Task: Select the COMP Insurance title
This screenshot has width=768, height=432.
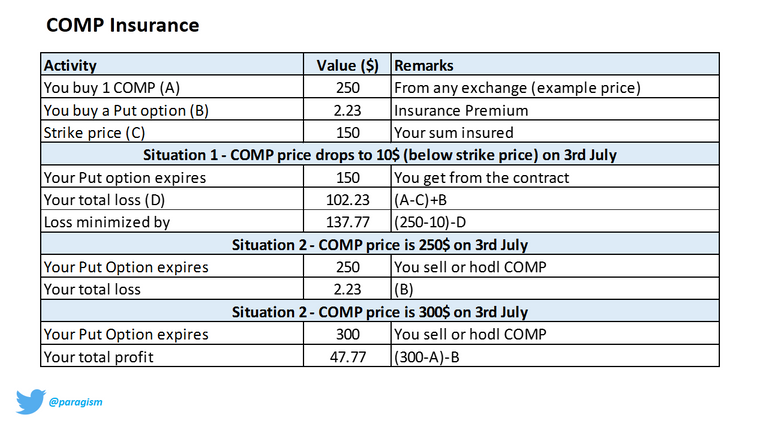Action: [122, 25]
